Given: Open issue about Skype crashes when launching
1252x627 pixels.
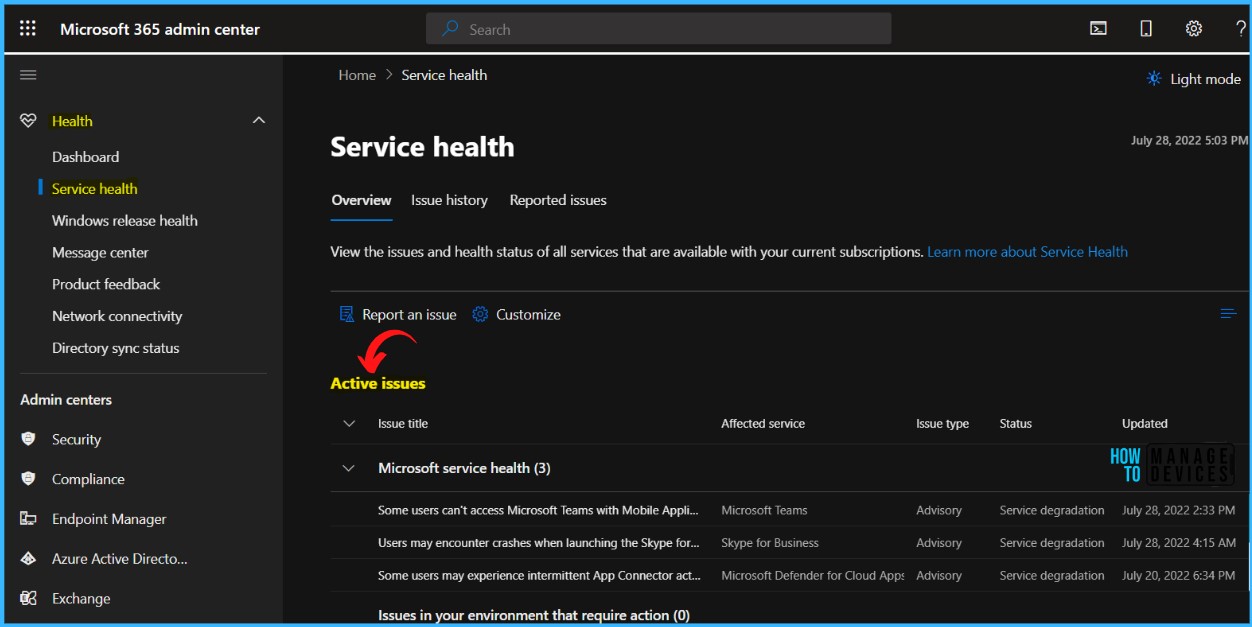Looking at the screenshot, I should (538, 543).
